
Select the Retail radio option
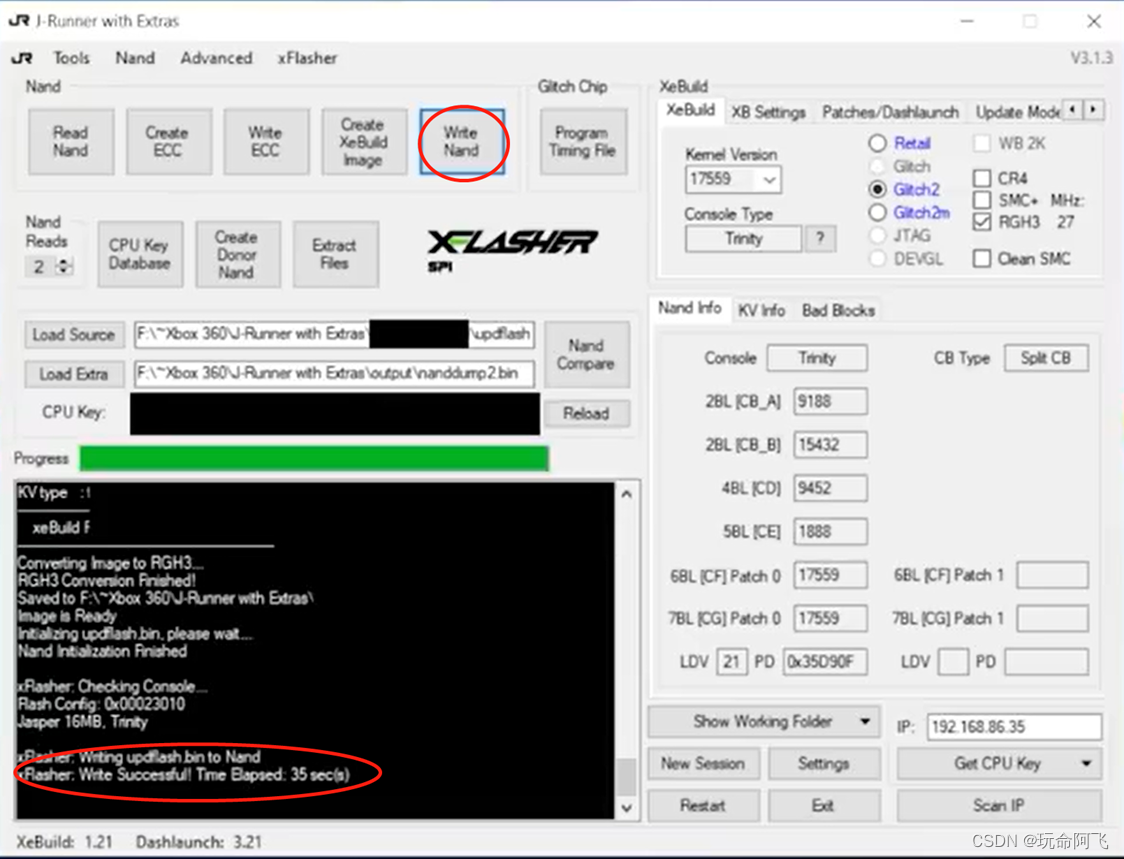pyautogui.click(x=877, y=143)
